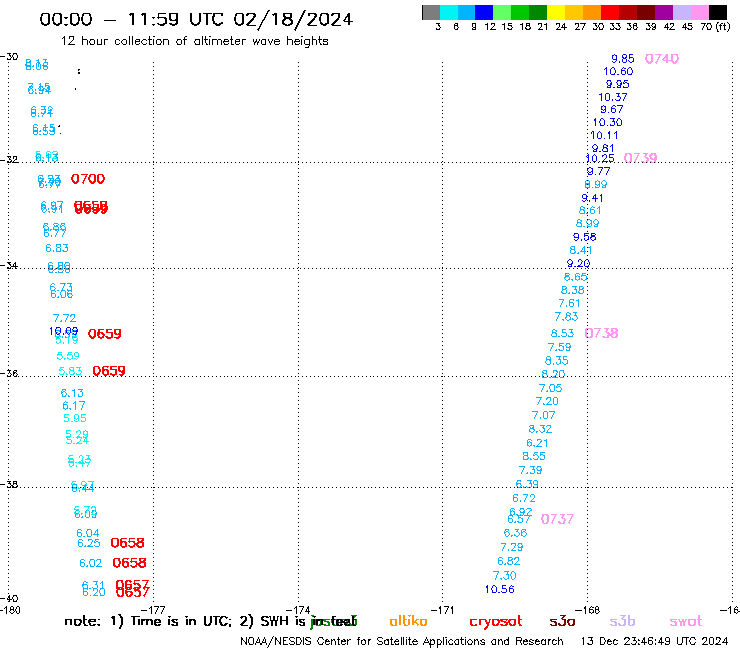Click the '7.07' wave height value
This screenshot has height=650, width=740.
544,415
